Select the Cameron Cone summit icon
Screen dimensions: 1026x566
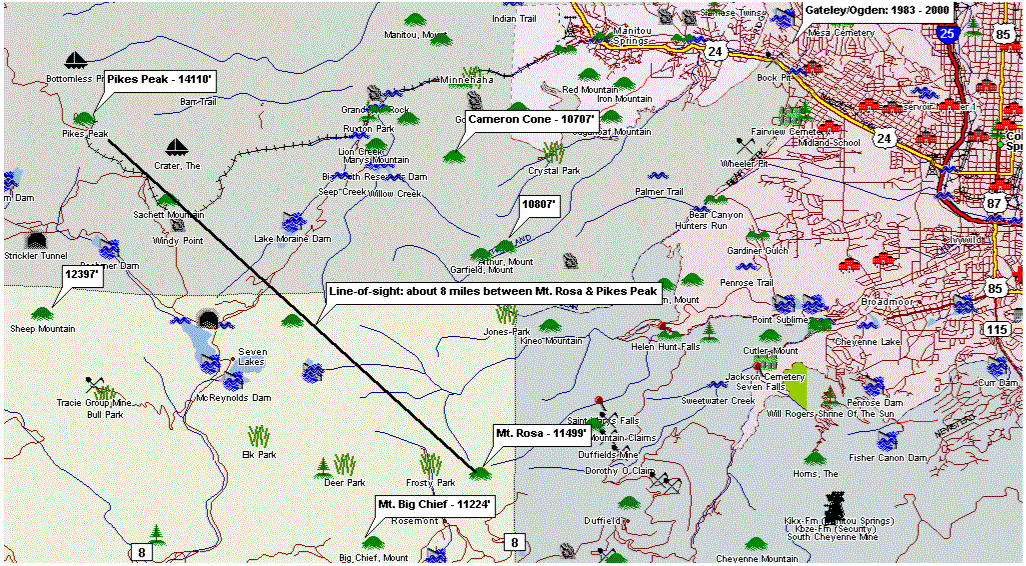coord(454,156)
